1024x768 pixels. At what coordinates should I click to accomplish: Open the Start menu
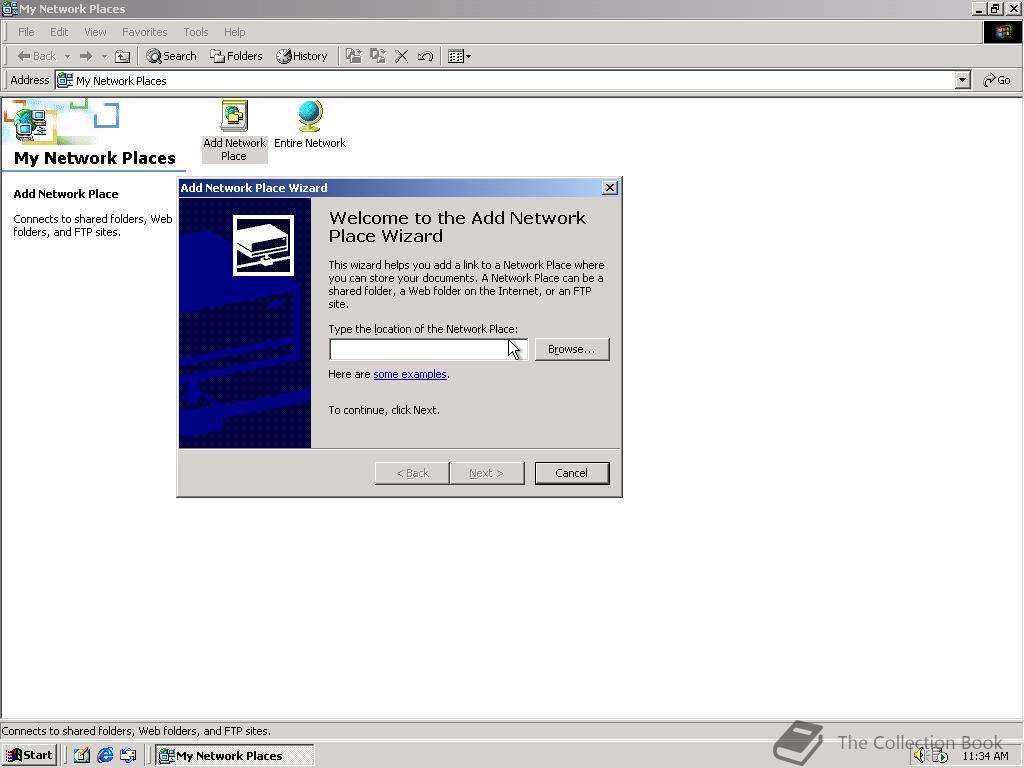(29, 756)
